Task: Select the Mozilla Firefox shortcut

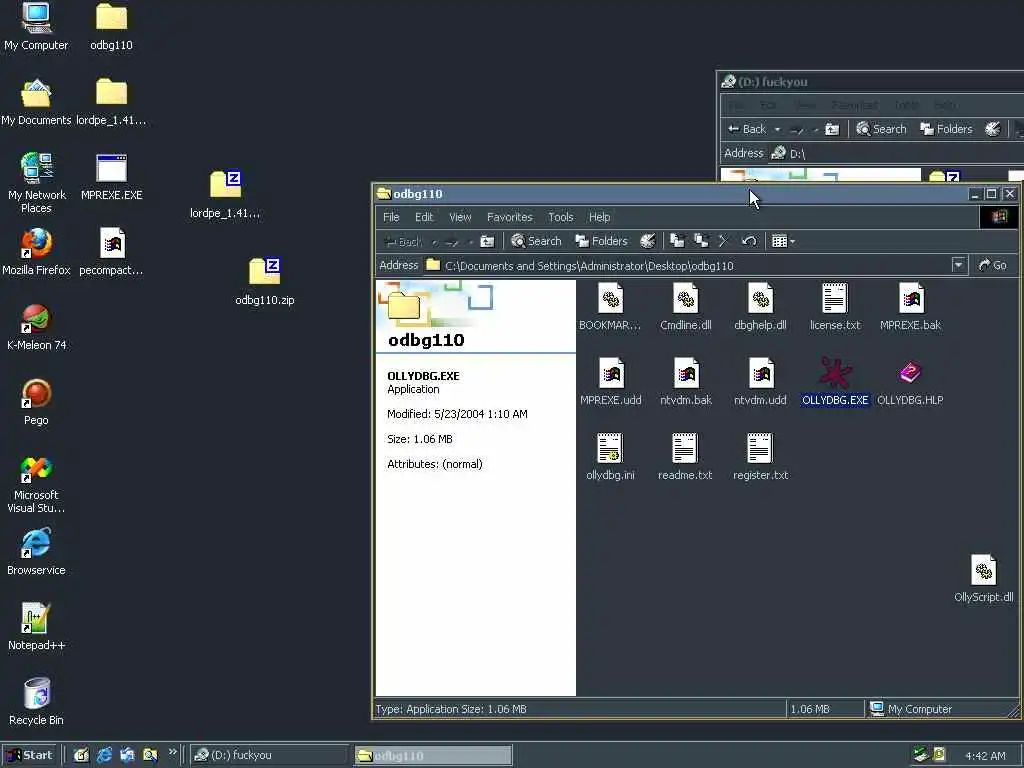Action: pyautogui.click(x=36, y=251)
